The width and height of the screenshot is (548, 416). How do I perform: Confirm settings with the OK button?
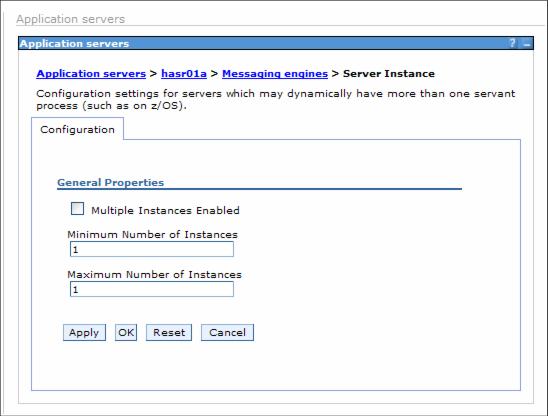(126, 332)
